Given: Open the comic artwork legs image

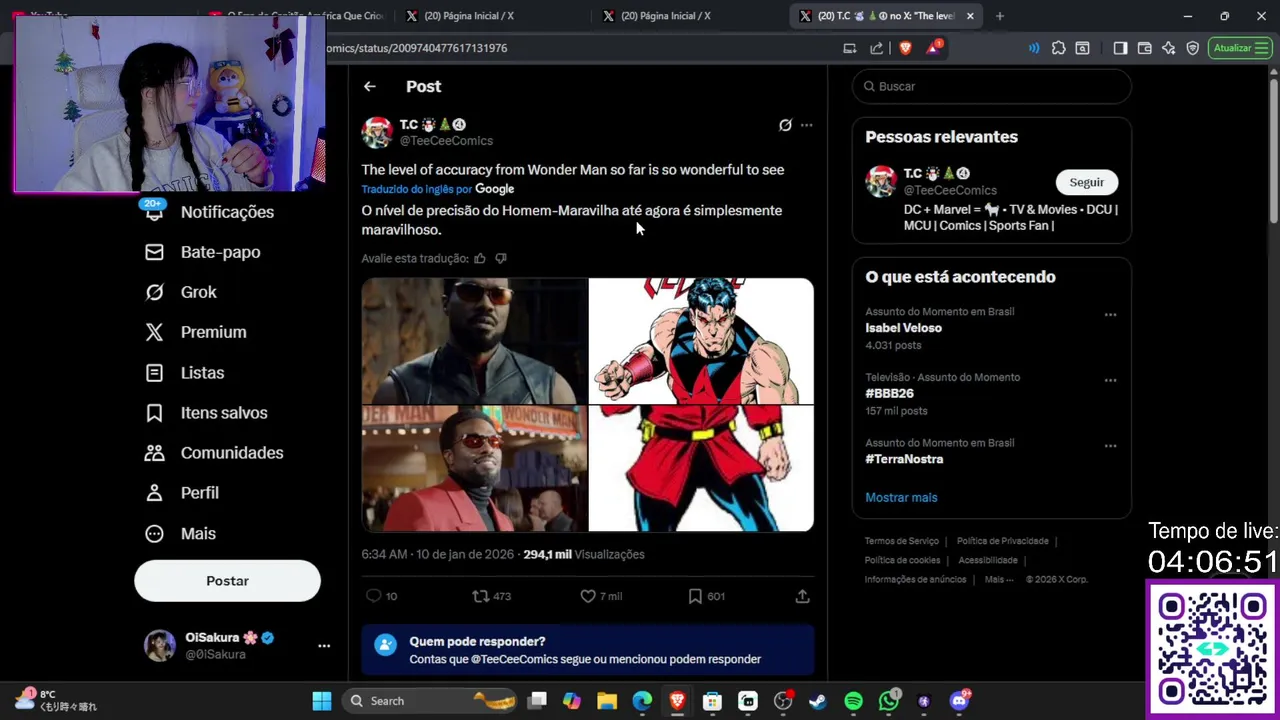Looking at the screenshot, I should pyautogui.click(x=701, y=469).
